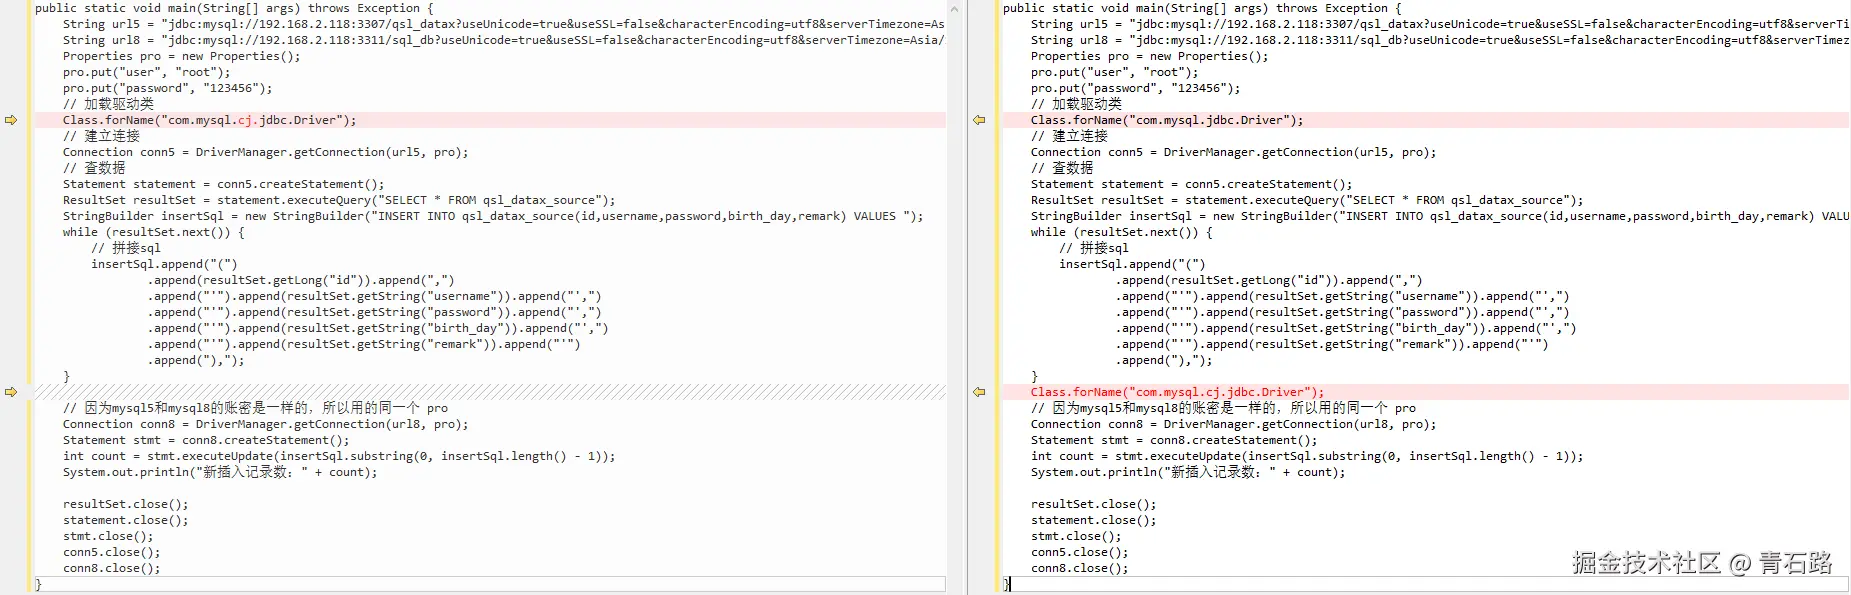
Task: Click left pane System.out.println 新插入记录数 line
Action: point(220,472)
